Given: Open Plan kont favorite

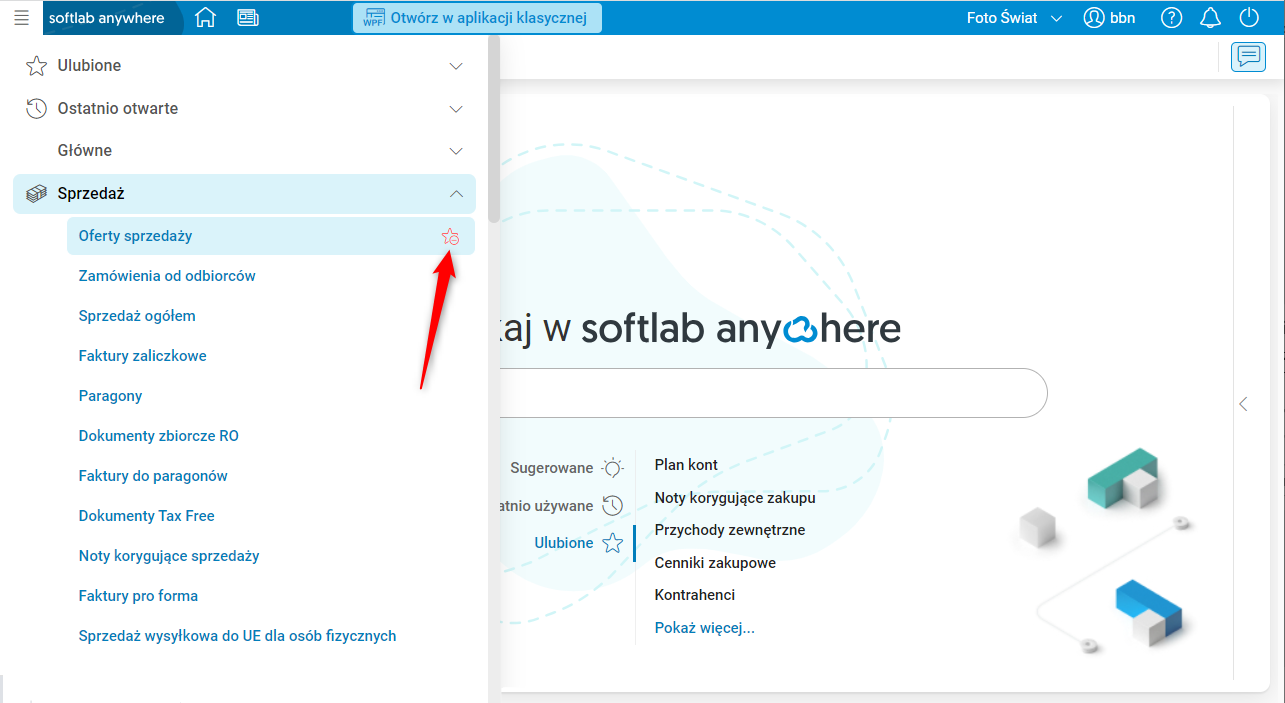Looking at the screenshot, I should coord(686,465).
